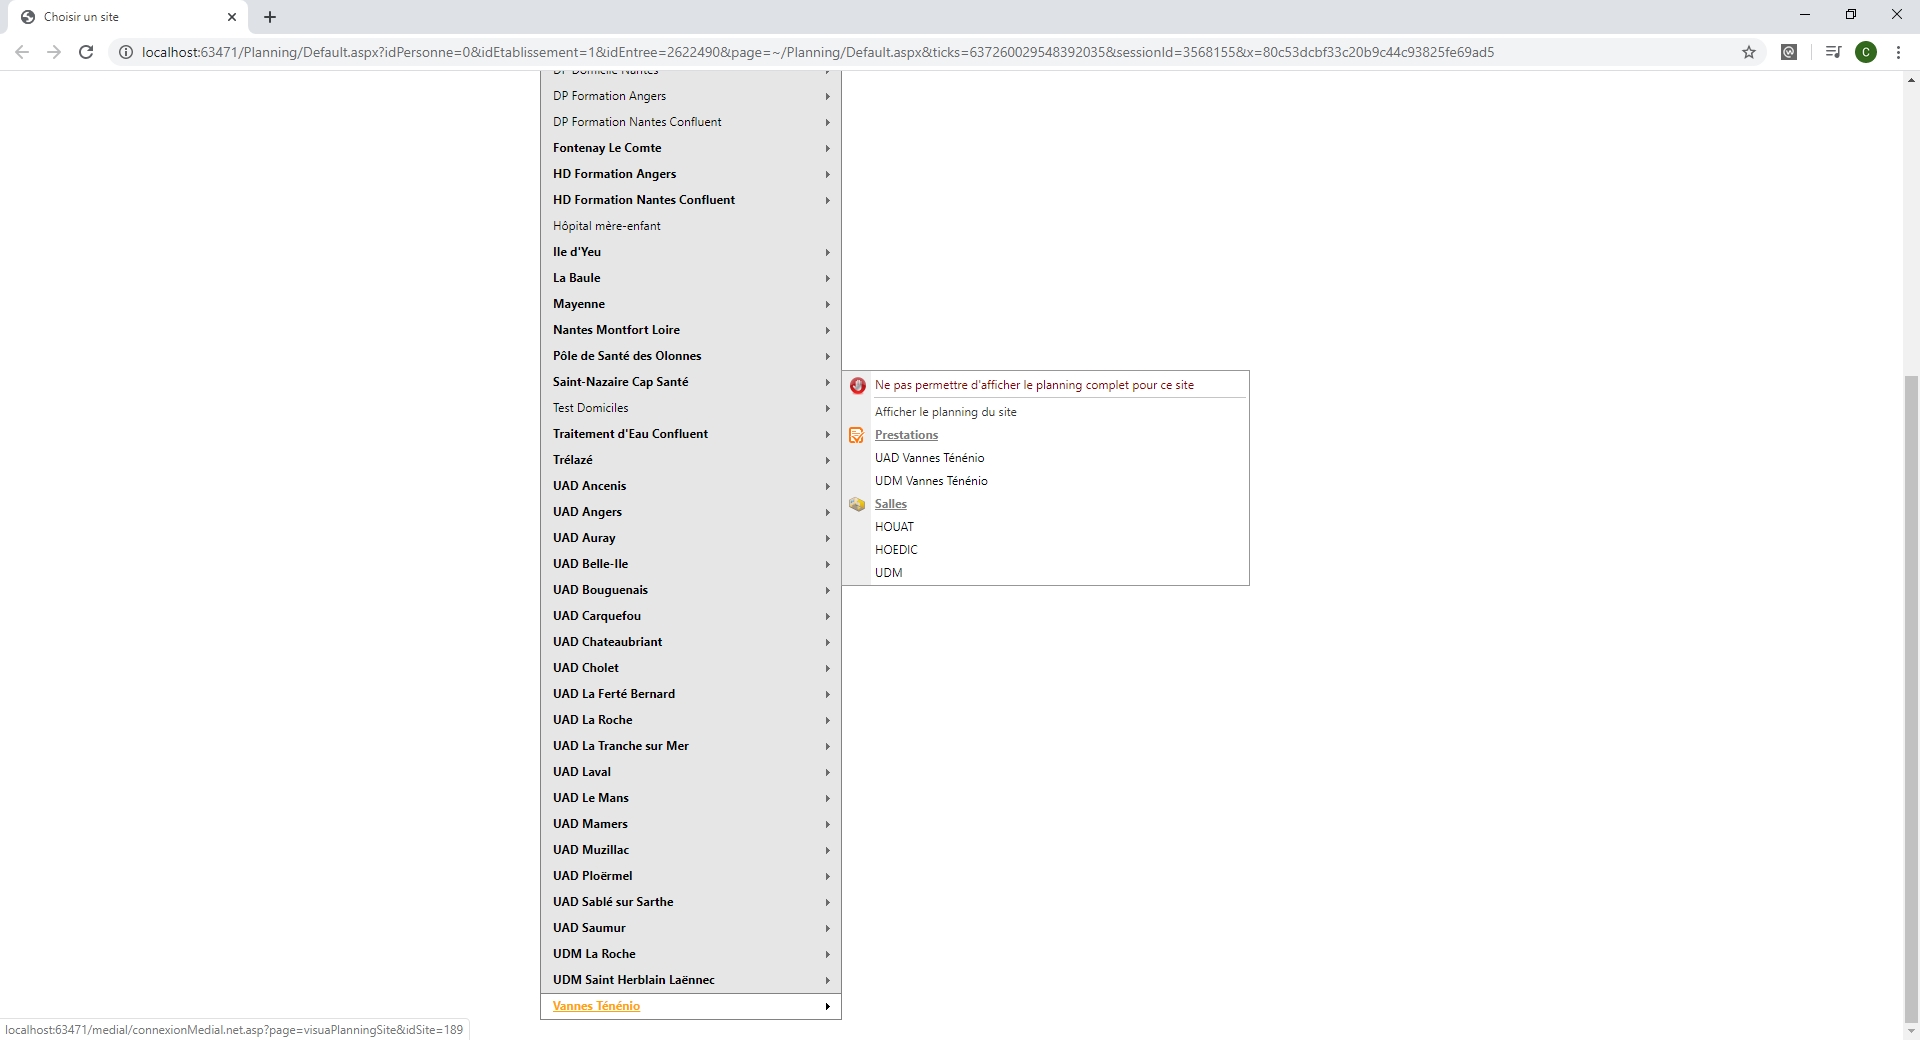Select the HOUAT room
1920x1040 pixels.
[x=894, y=527]
